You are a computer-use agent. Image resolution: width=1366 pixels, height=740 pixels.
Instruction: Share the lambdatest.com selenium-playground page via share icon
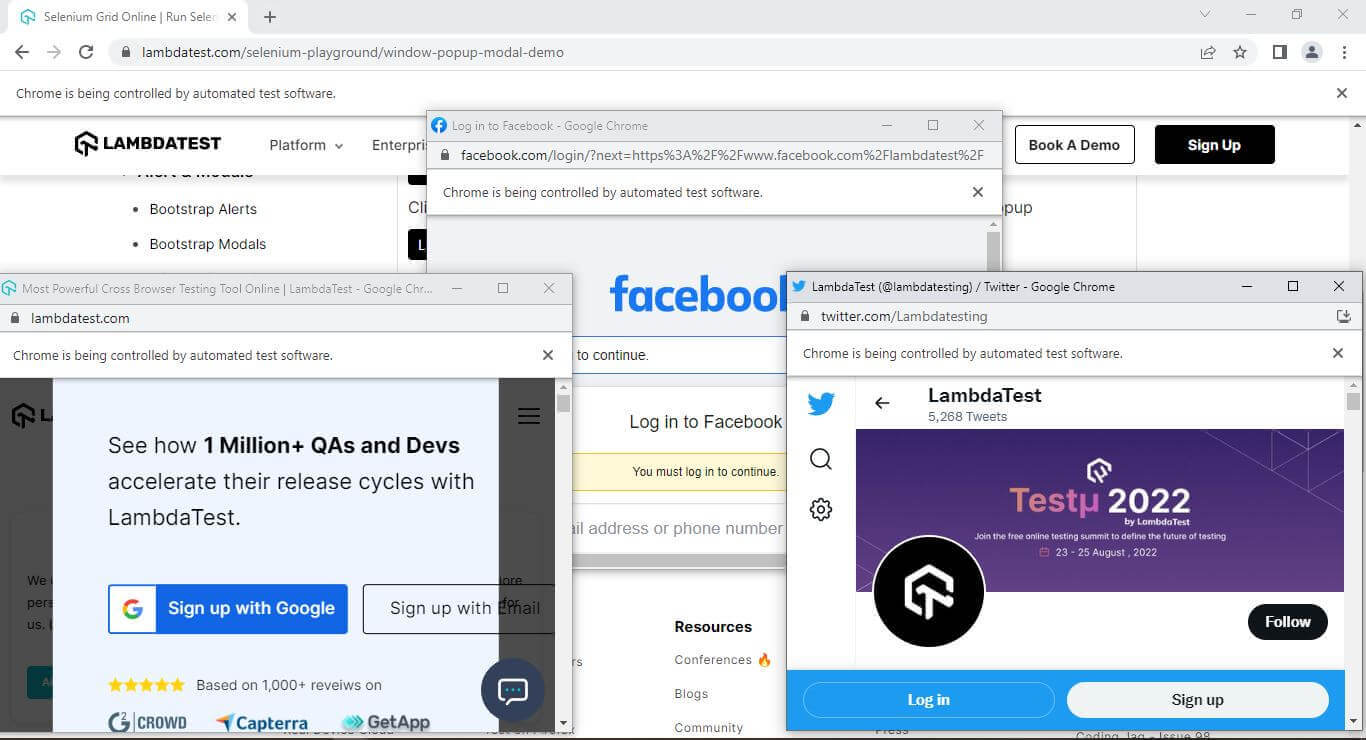(x=1208, y=52)
